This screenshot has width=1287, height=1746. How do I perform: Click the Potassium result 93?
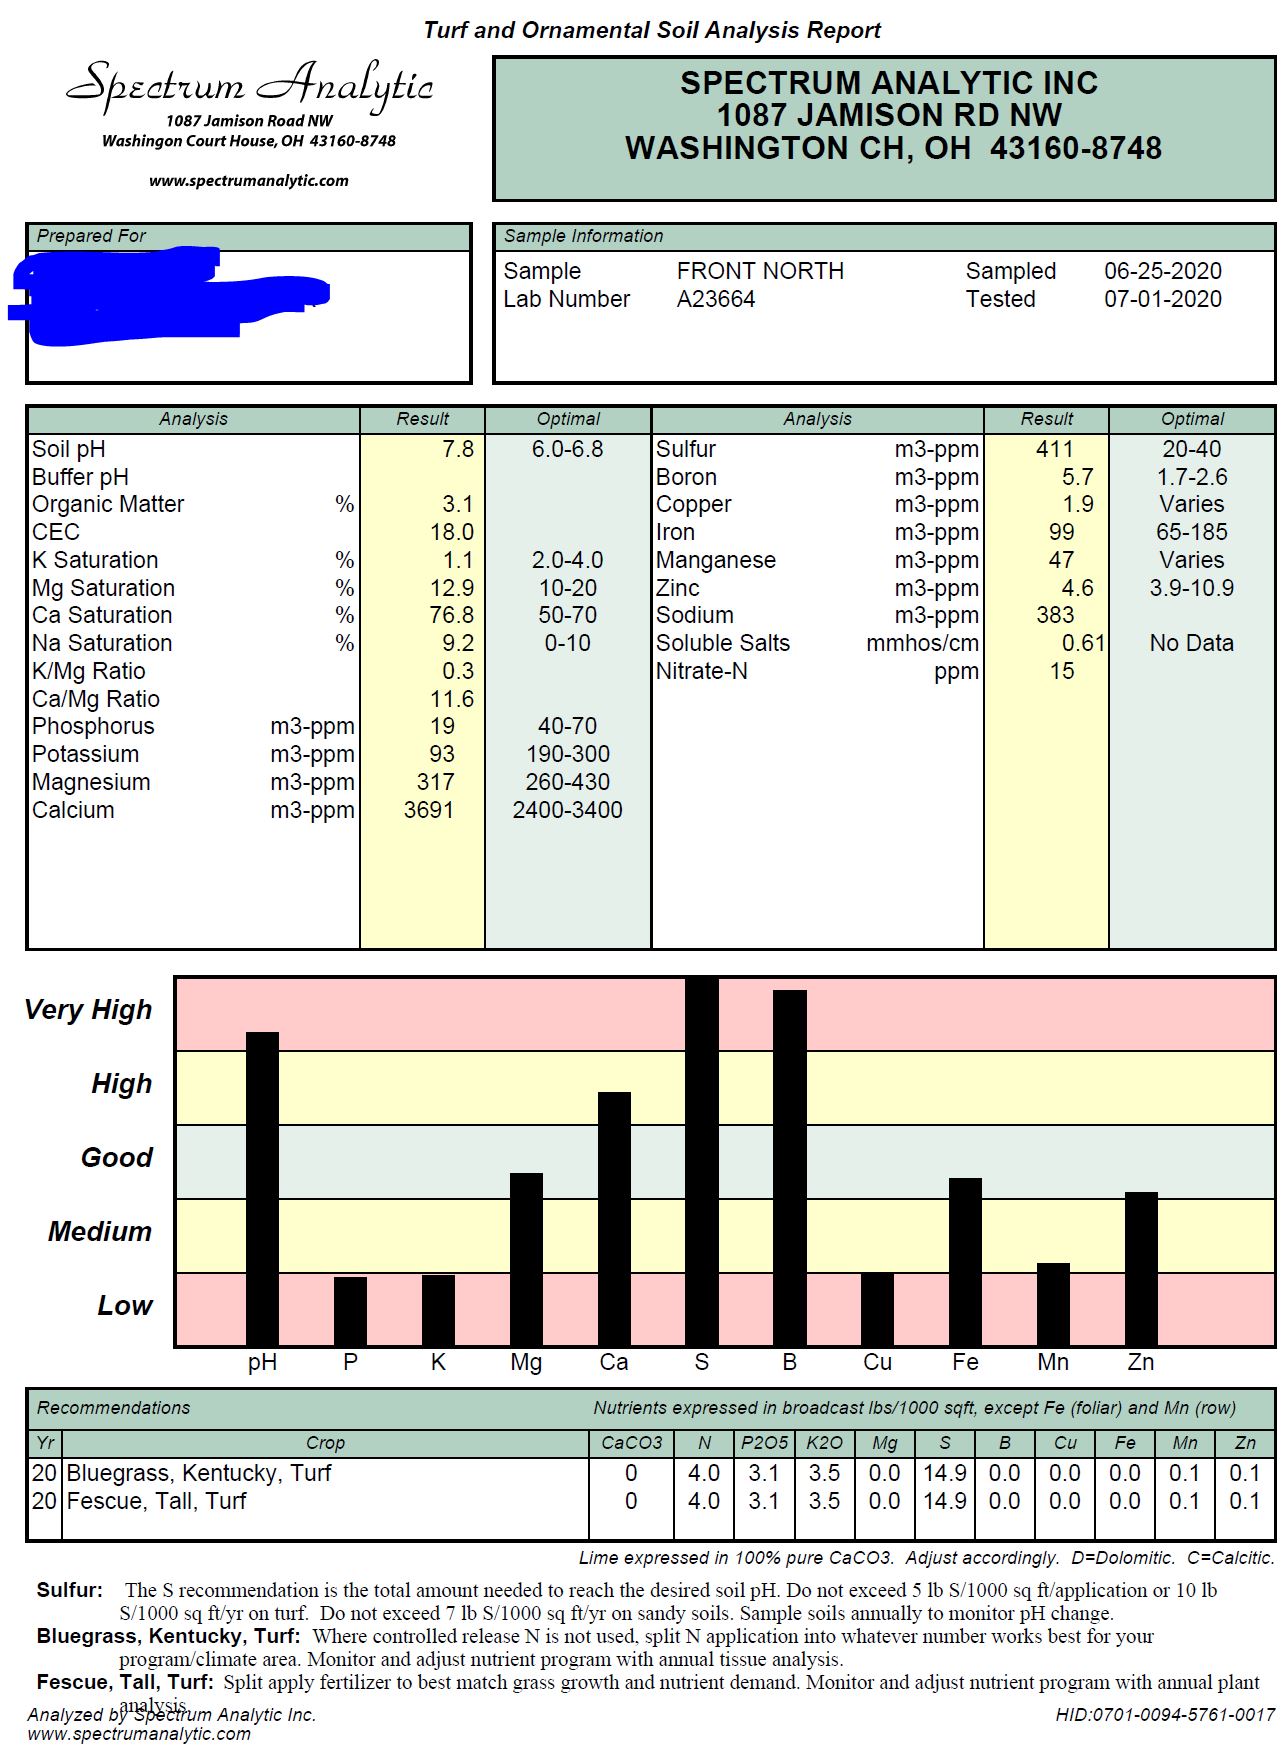(442, 754)
